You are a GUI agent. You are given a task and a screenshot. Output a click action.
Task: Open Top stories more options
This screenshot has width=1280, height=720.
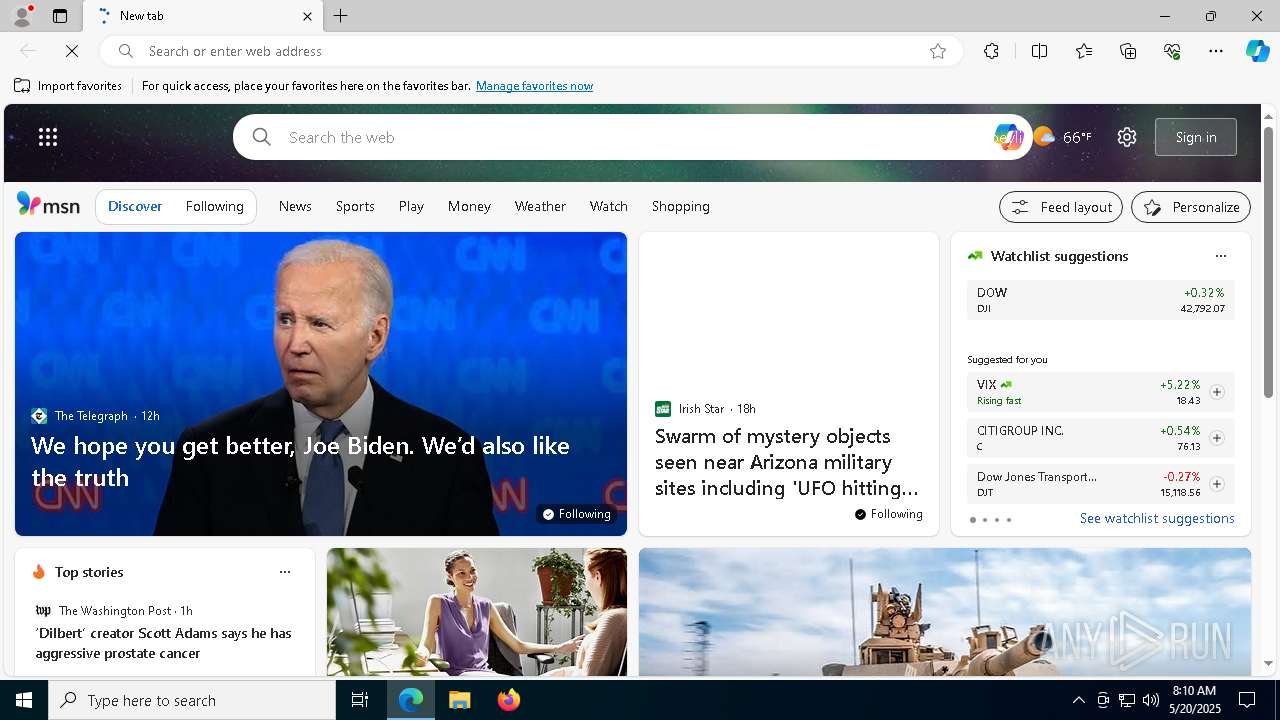click(285, 572)
